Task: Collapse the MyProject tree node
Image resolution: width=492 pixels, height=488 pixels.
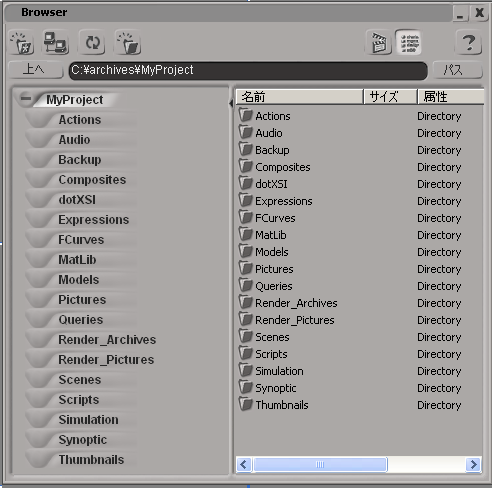Action: (26, 98)
